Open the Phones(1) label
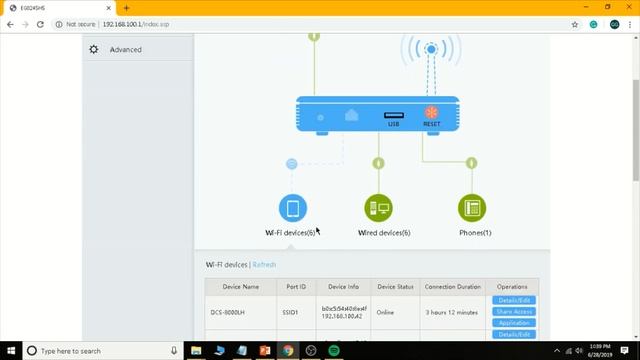 pyautogui.click(x=475, y=233)
